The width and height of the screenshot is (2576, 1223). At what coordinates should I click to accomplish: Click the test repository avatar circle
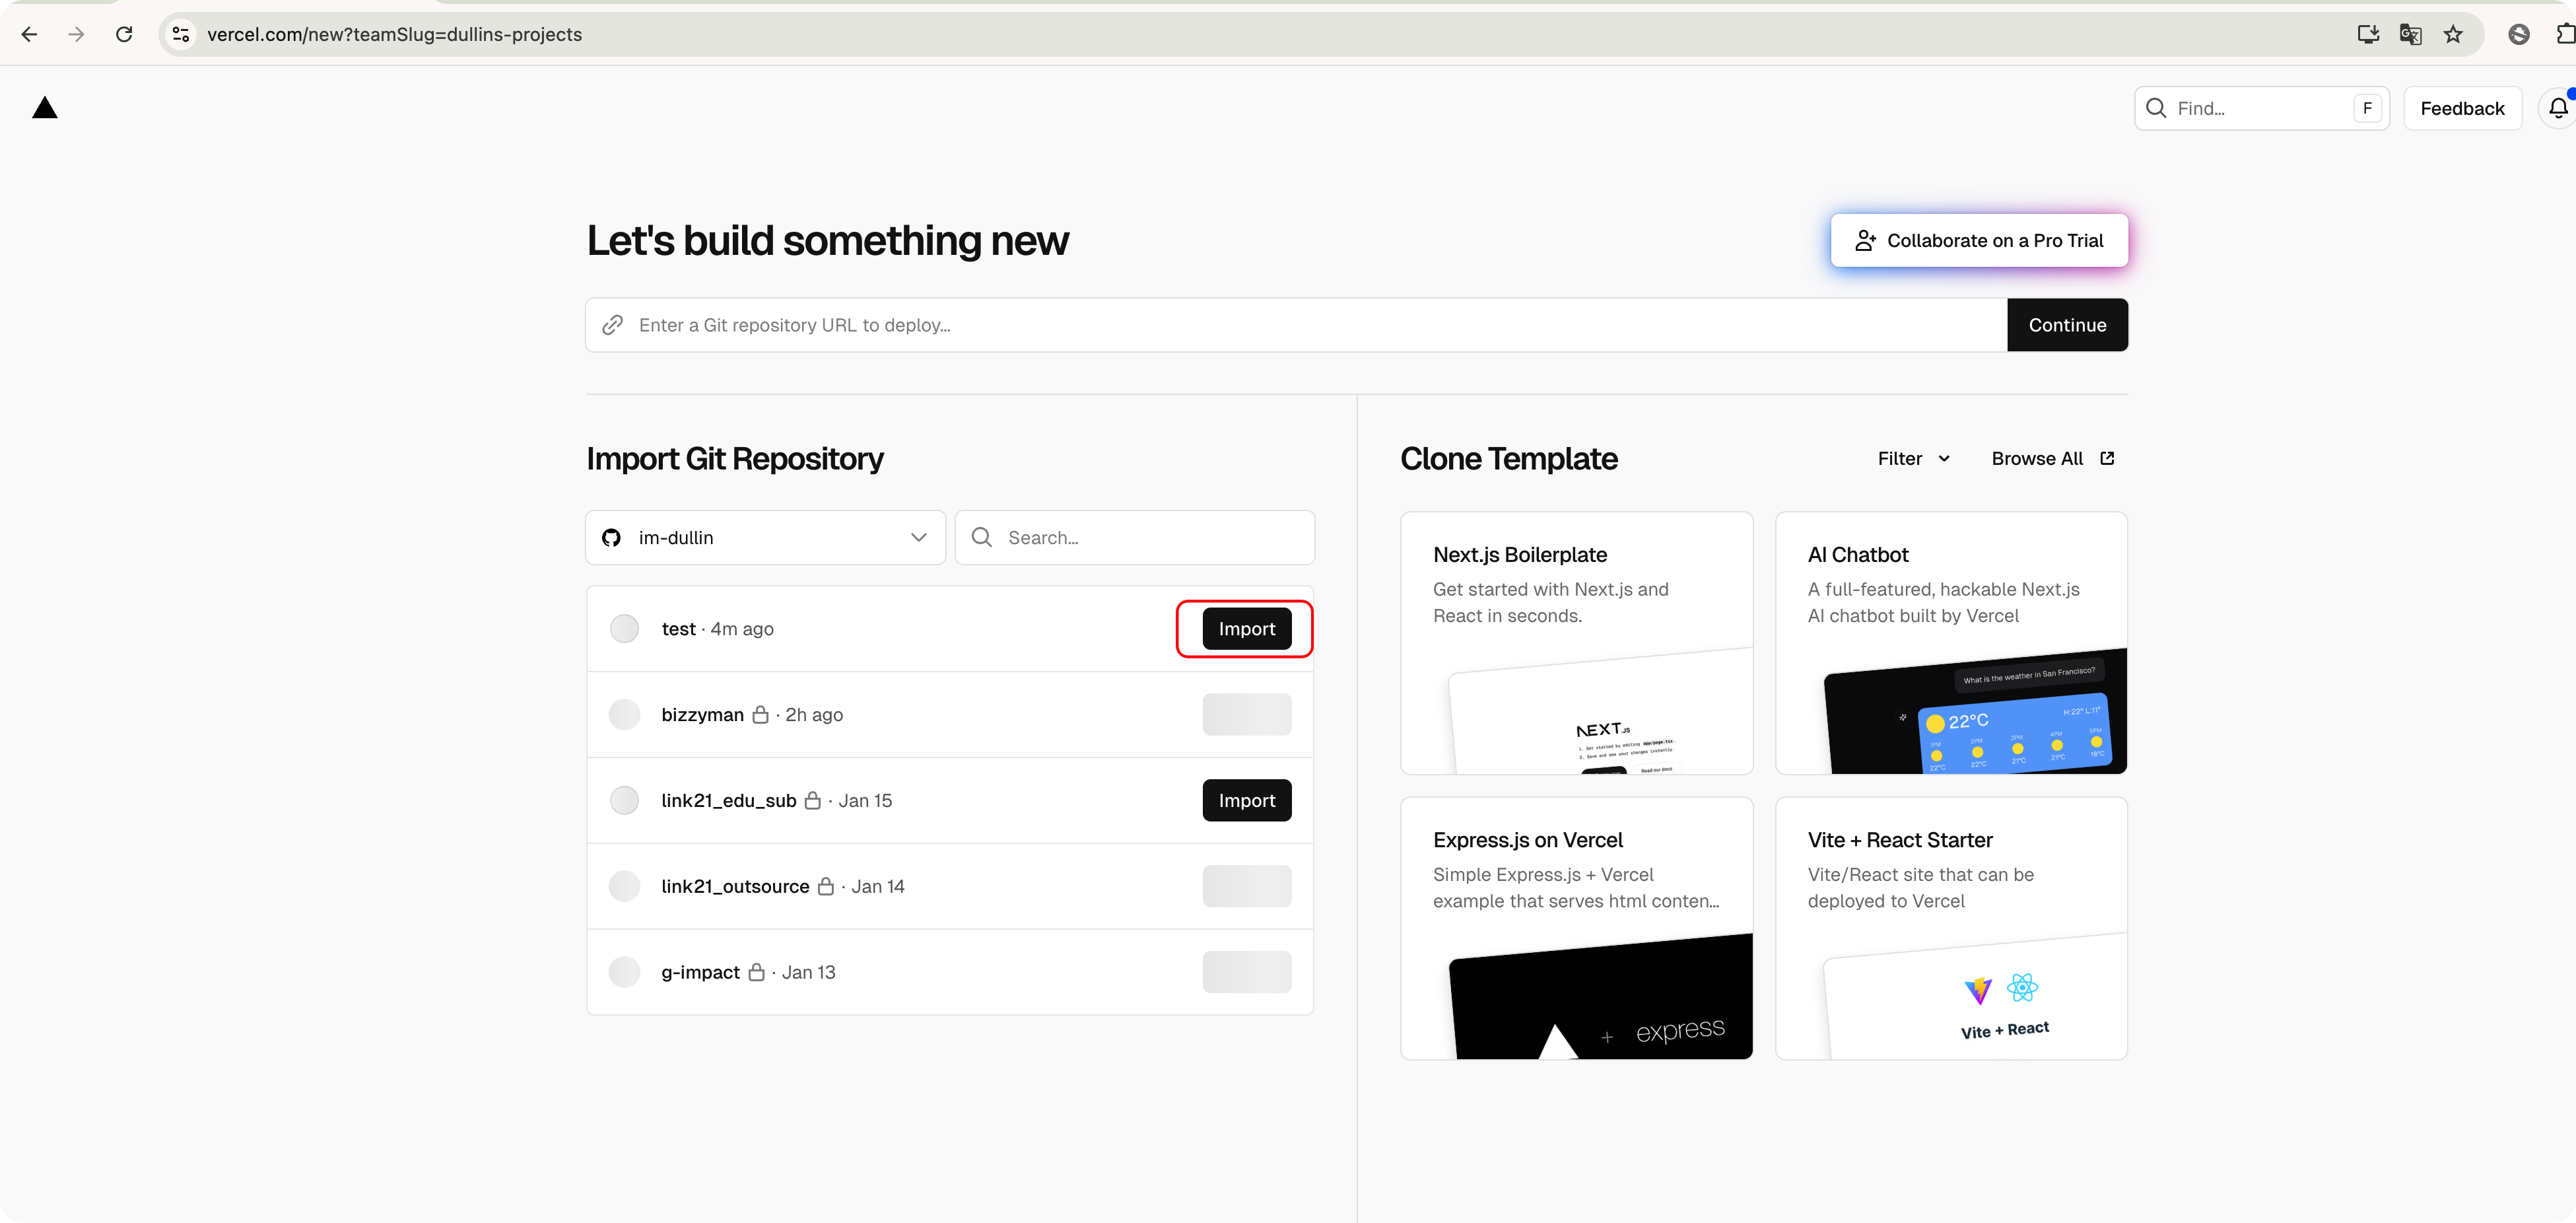[x=624, y=628]
